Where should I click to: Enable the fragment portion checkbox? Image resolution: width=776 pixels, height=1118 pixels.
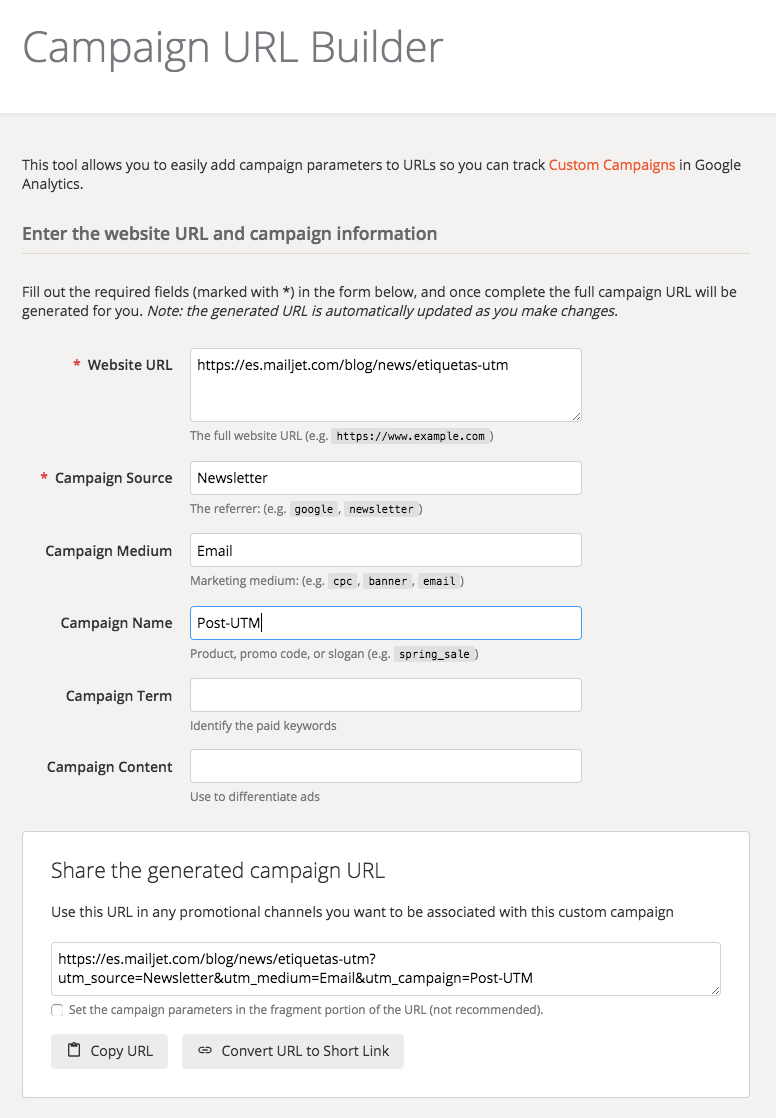point(57,1010)
